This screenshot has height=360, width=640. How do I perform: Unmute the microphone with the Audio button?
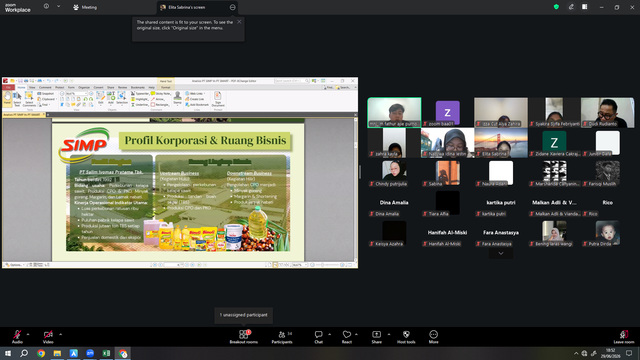tap(17, 337)
